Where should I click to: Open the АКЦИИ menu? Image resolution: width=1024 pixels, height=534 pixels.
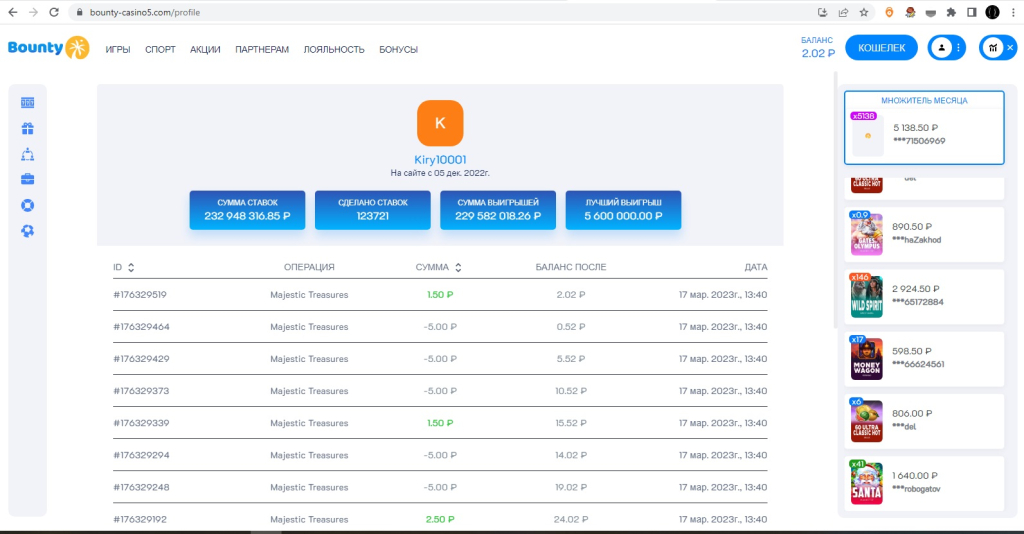(205, 50)
